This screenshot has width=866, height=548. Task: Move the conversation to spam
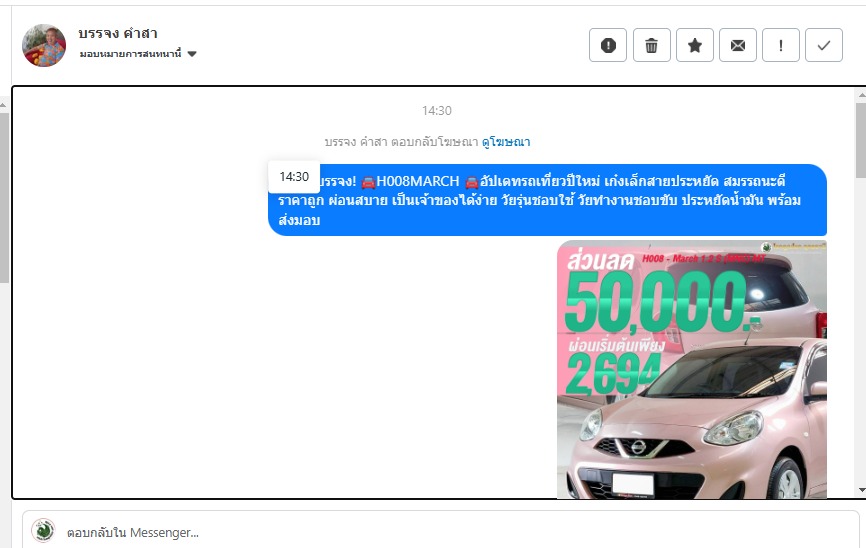[x=608, y=45]
